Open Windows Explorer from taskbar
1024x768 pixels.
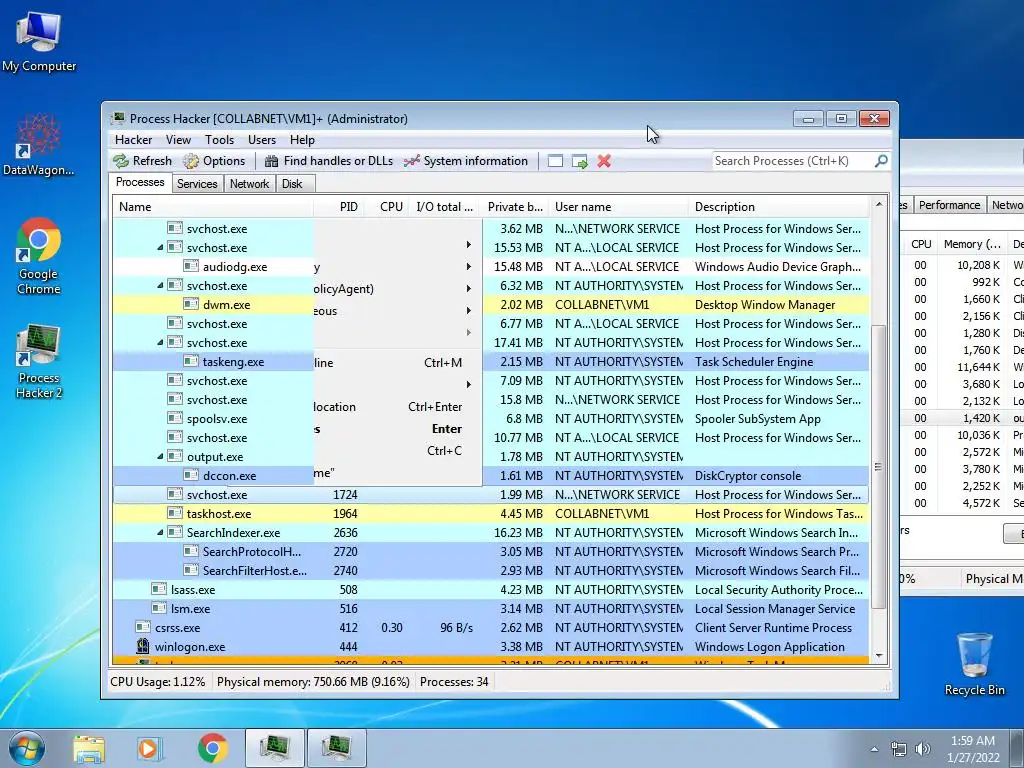click(x=89, y=748)
